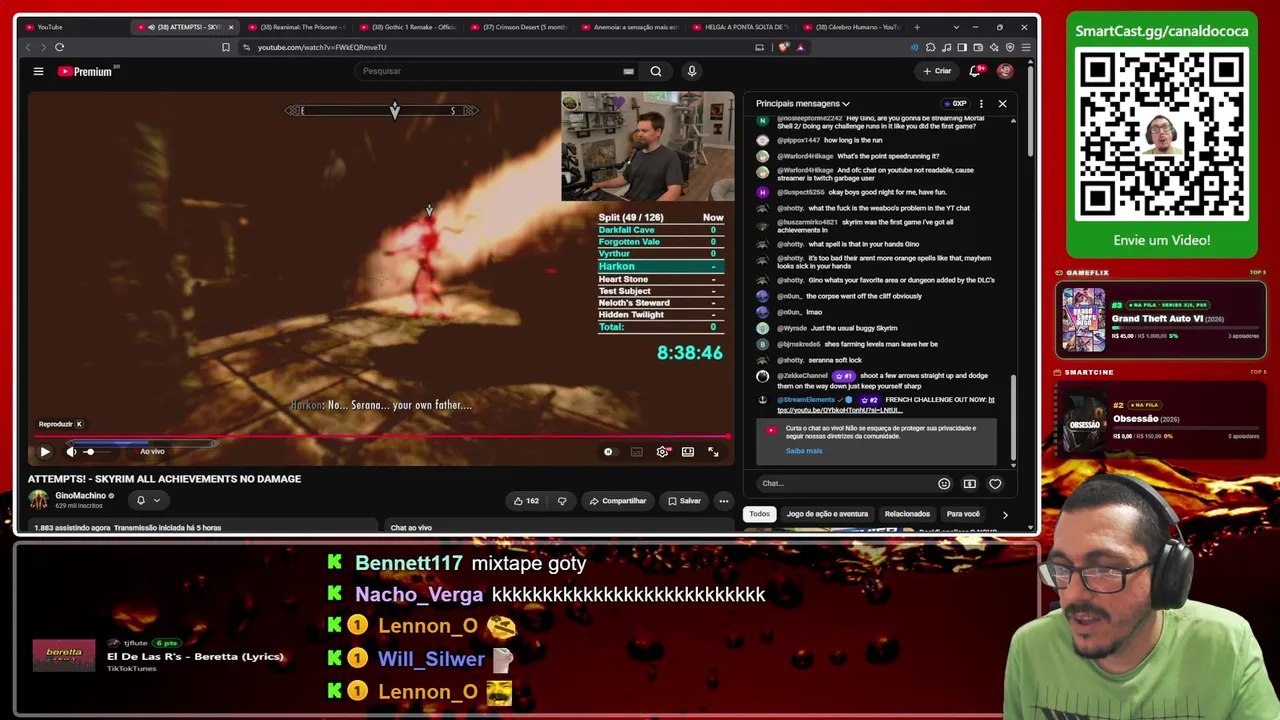Switch to the HELGA: A PONTA SOLTA tab

point(739,27)
